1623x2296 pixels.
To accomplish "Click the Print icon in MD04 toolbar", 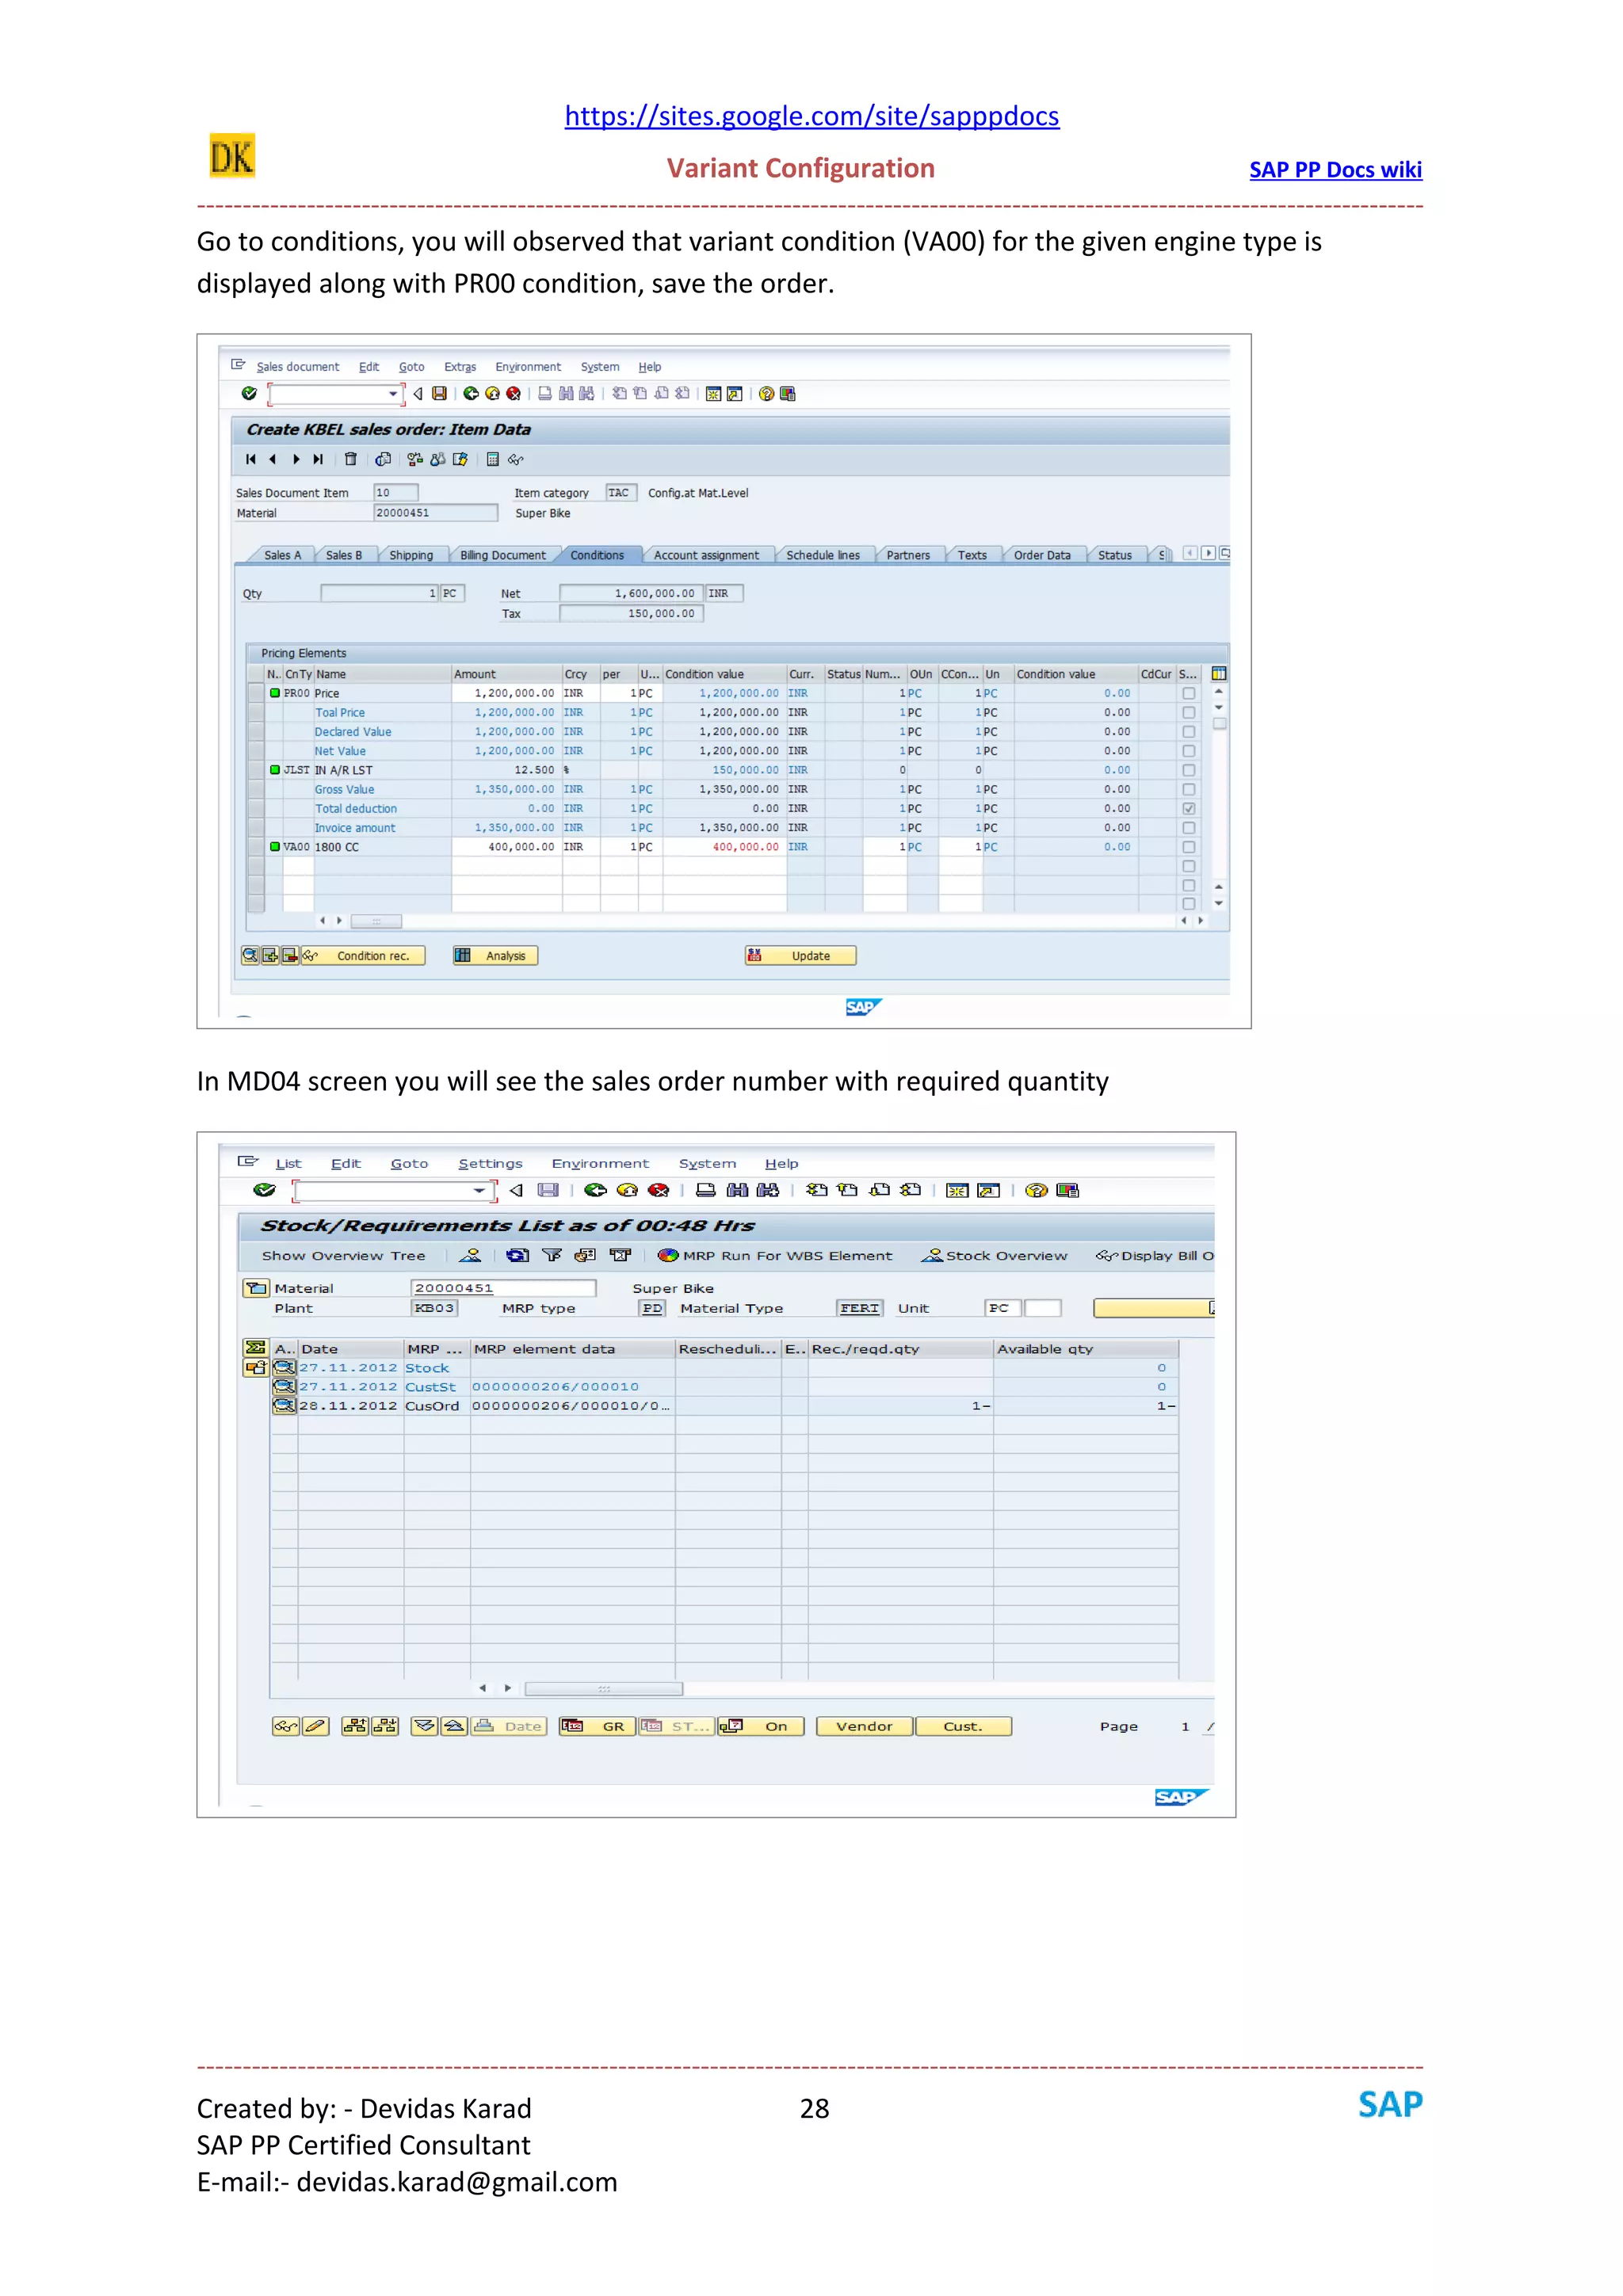I will 706,1190.
